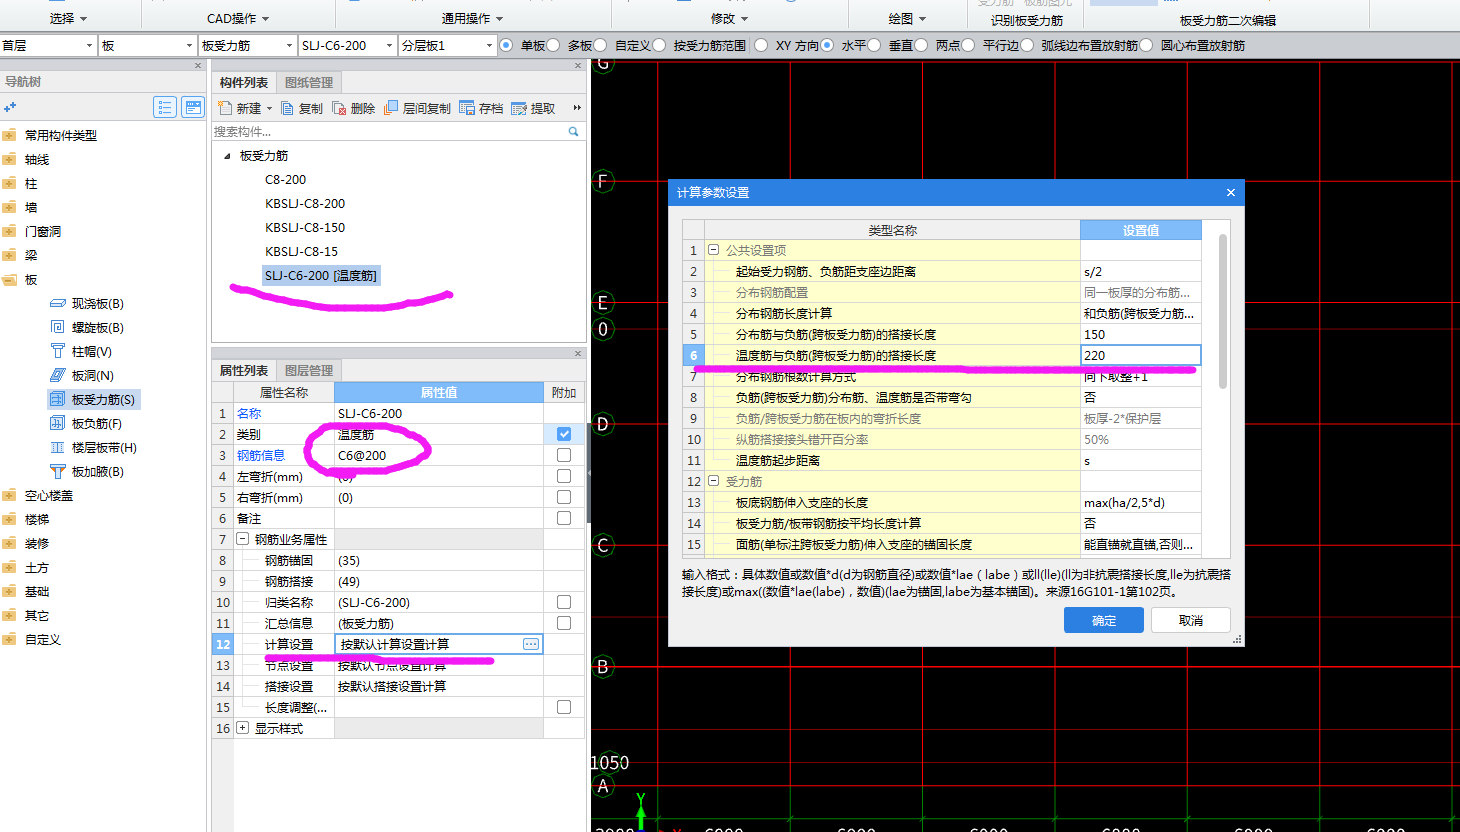Screen dimensions: 1460x832
Task: Switch navigation tree to panel view icon
Action: point(193,107)
